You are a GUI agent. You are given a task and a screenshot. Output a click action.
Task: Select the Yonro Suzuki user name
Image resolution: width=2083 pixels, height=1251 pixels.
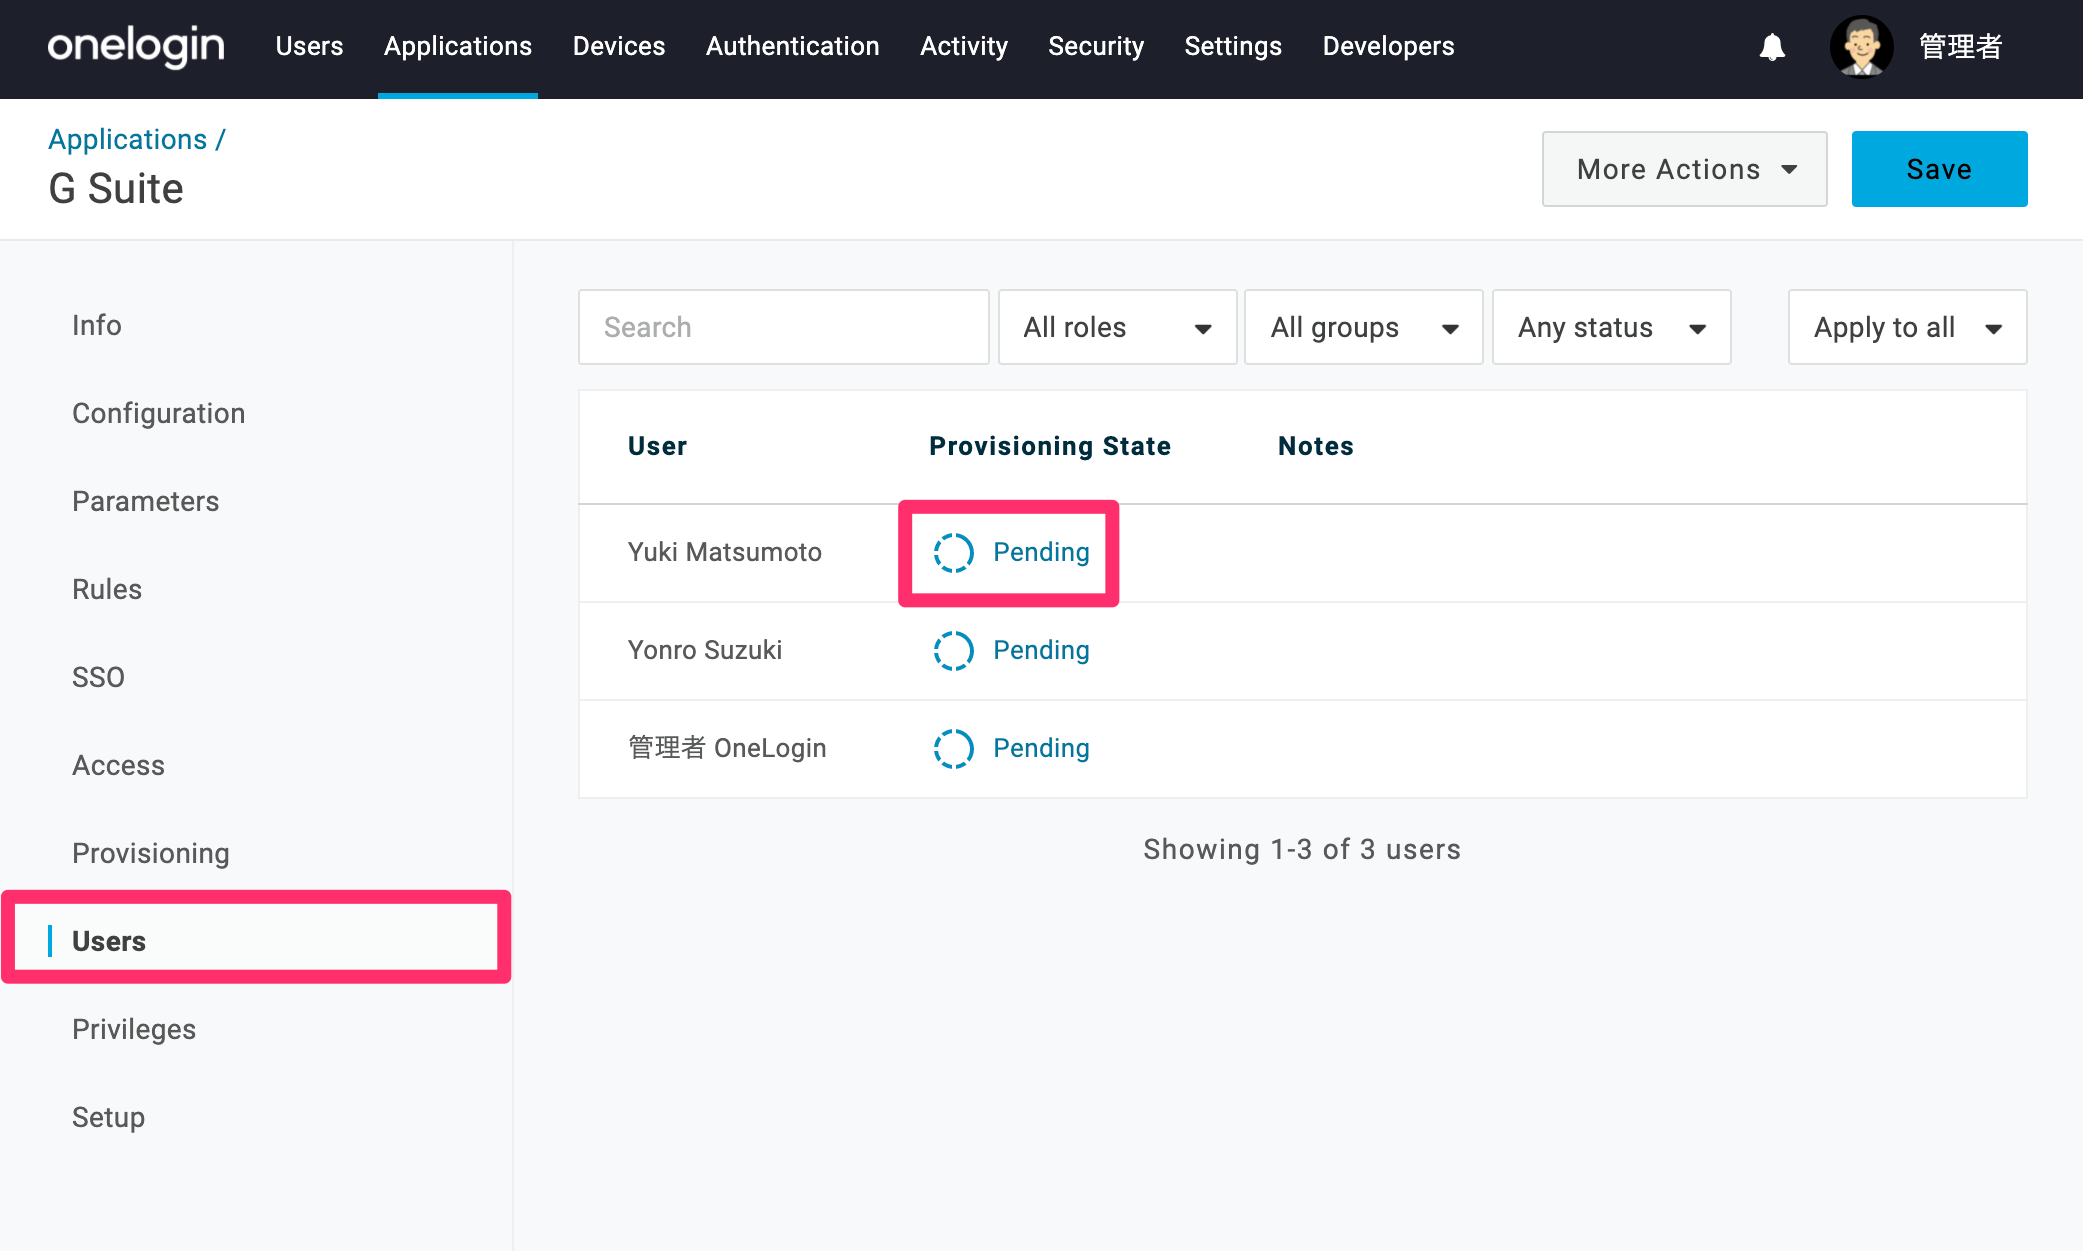point(705,650)
